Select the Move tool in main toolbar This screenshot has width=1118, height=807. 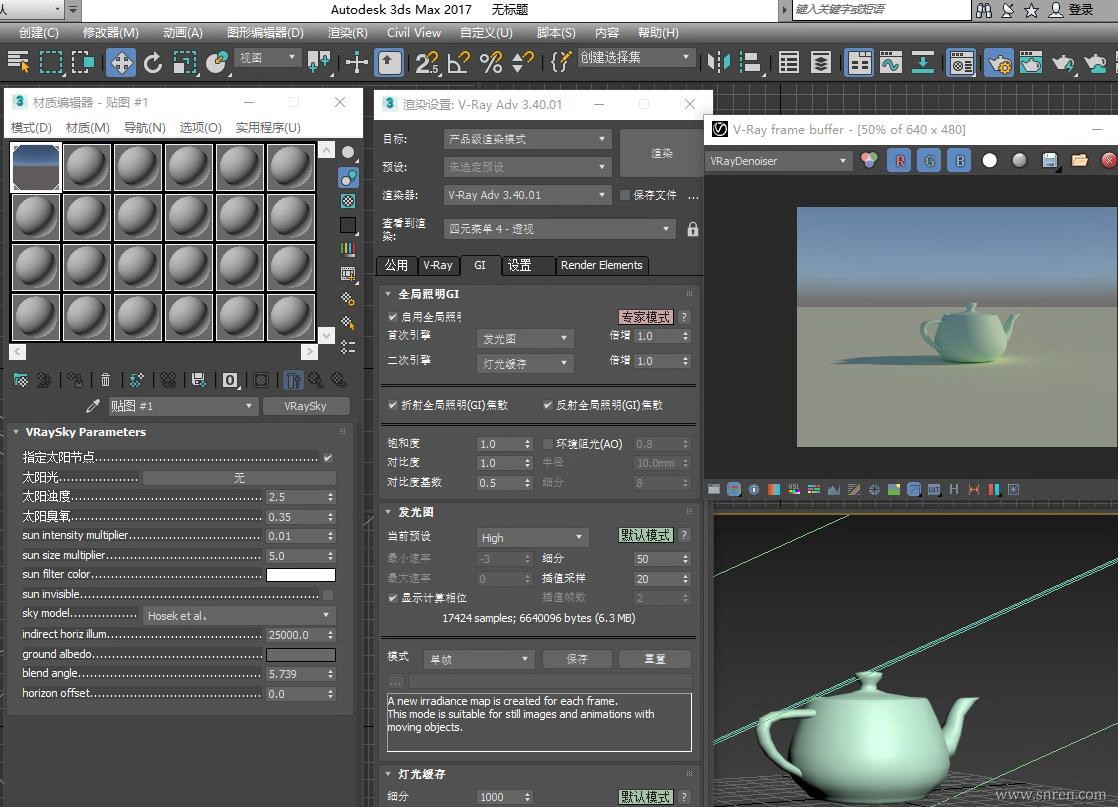[x=120, y=63]
